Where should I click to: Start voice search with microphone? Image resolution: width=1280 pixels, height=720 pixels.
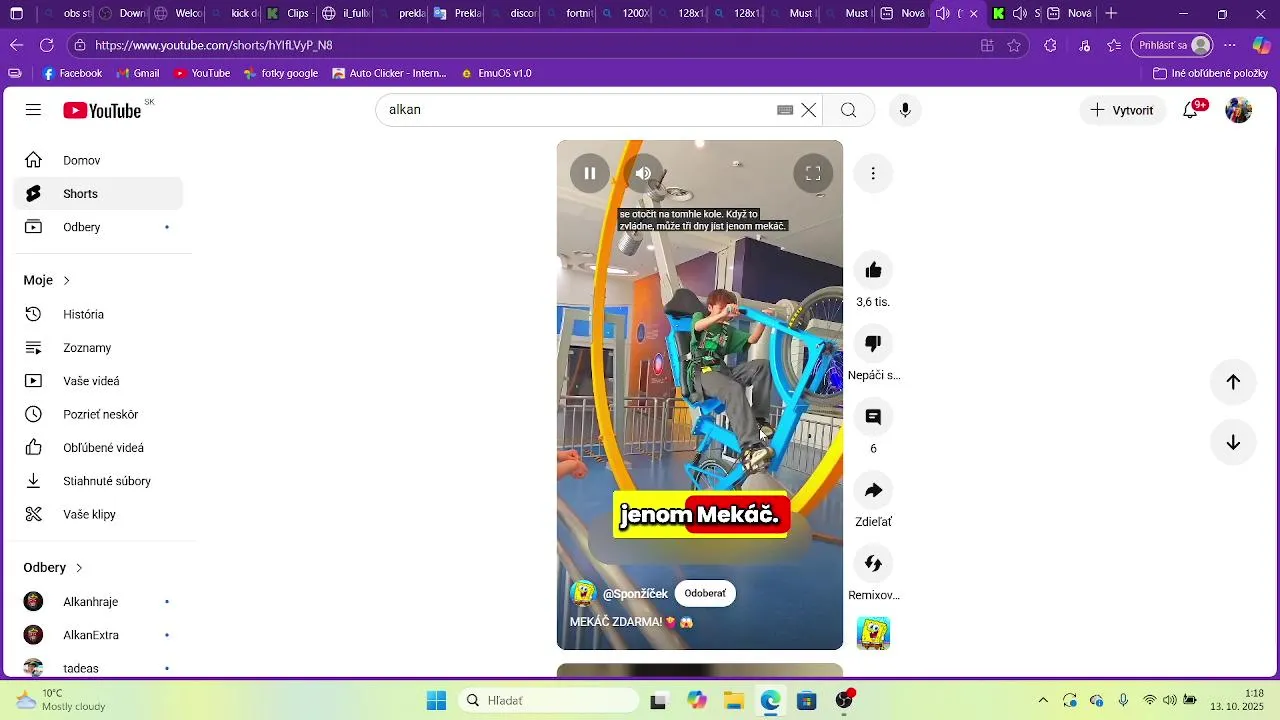click(905, 110)
